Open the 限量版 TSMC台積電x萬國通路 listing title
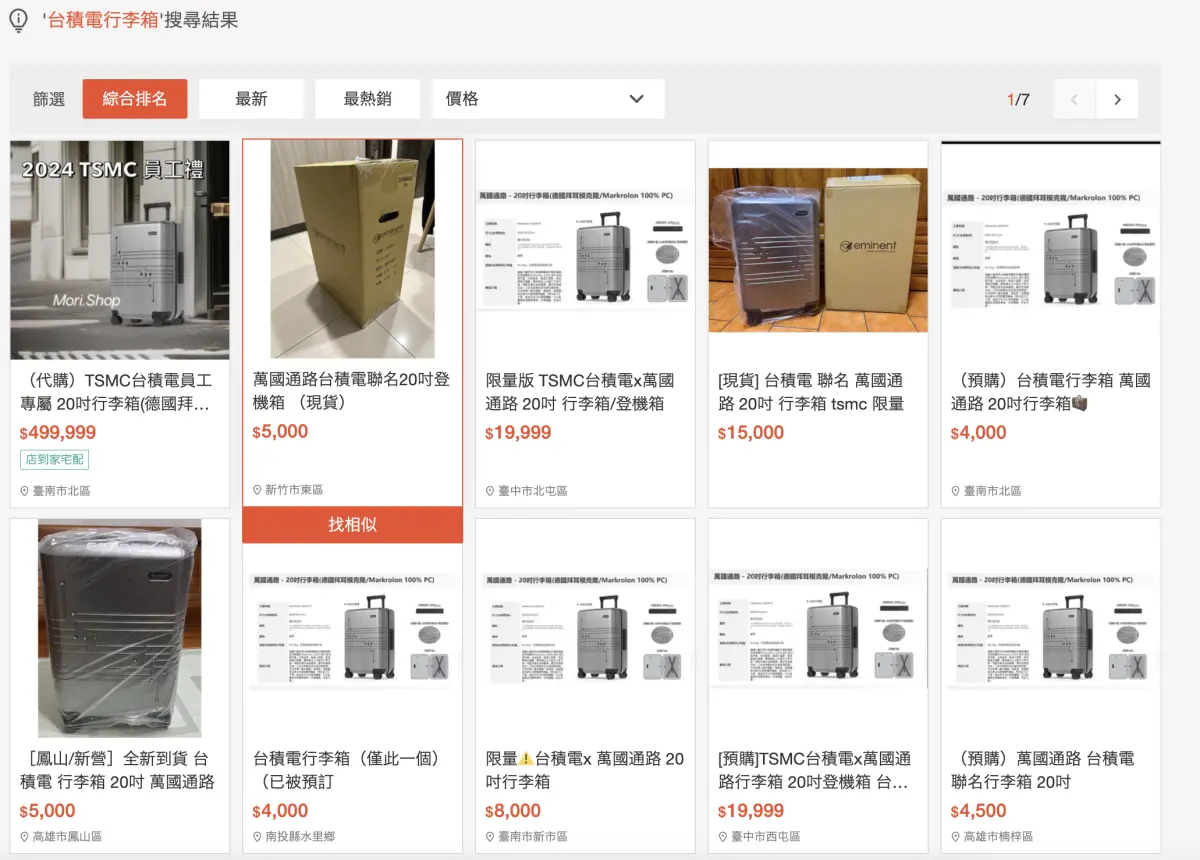This screenshot has height=860, width=1200. point(583,392)
